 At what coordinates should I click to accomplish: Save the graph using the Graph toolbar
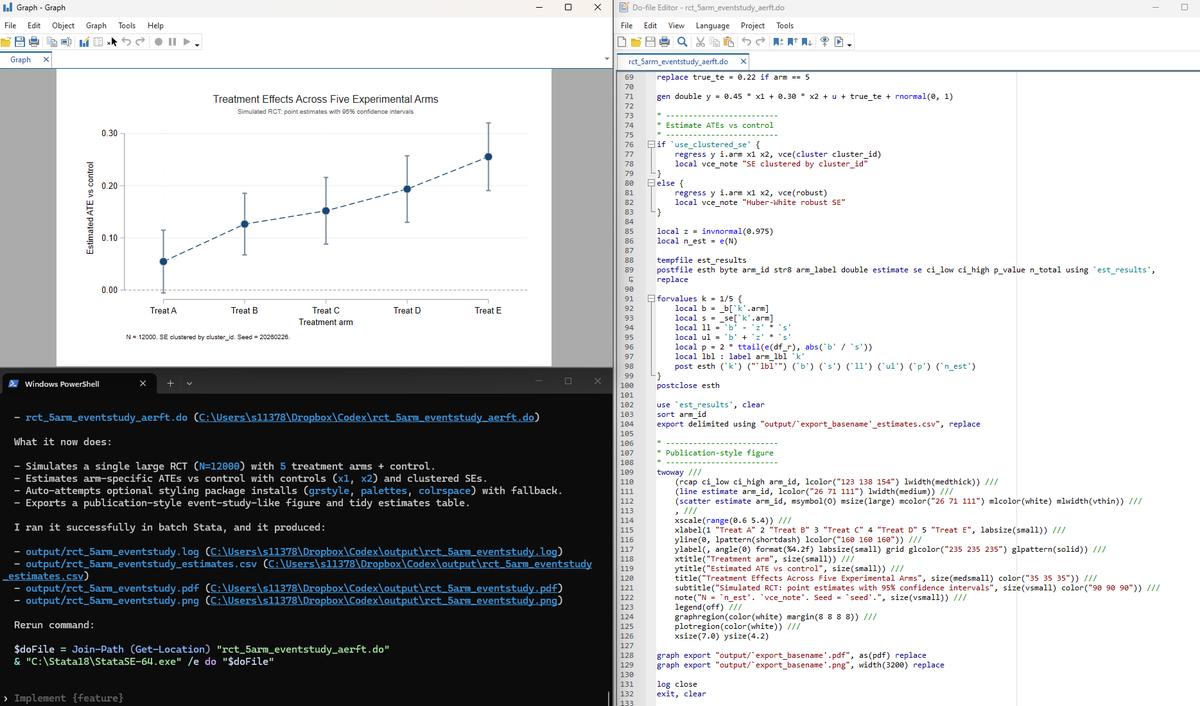point(20,42)
